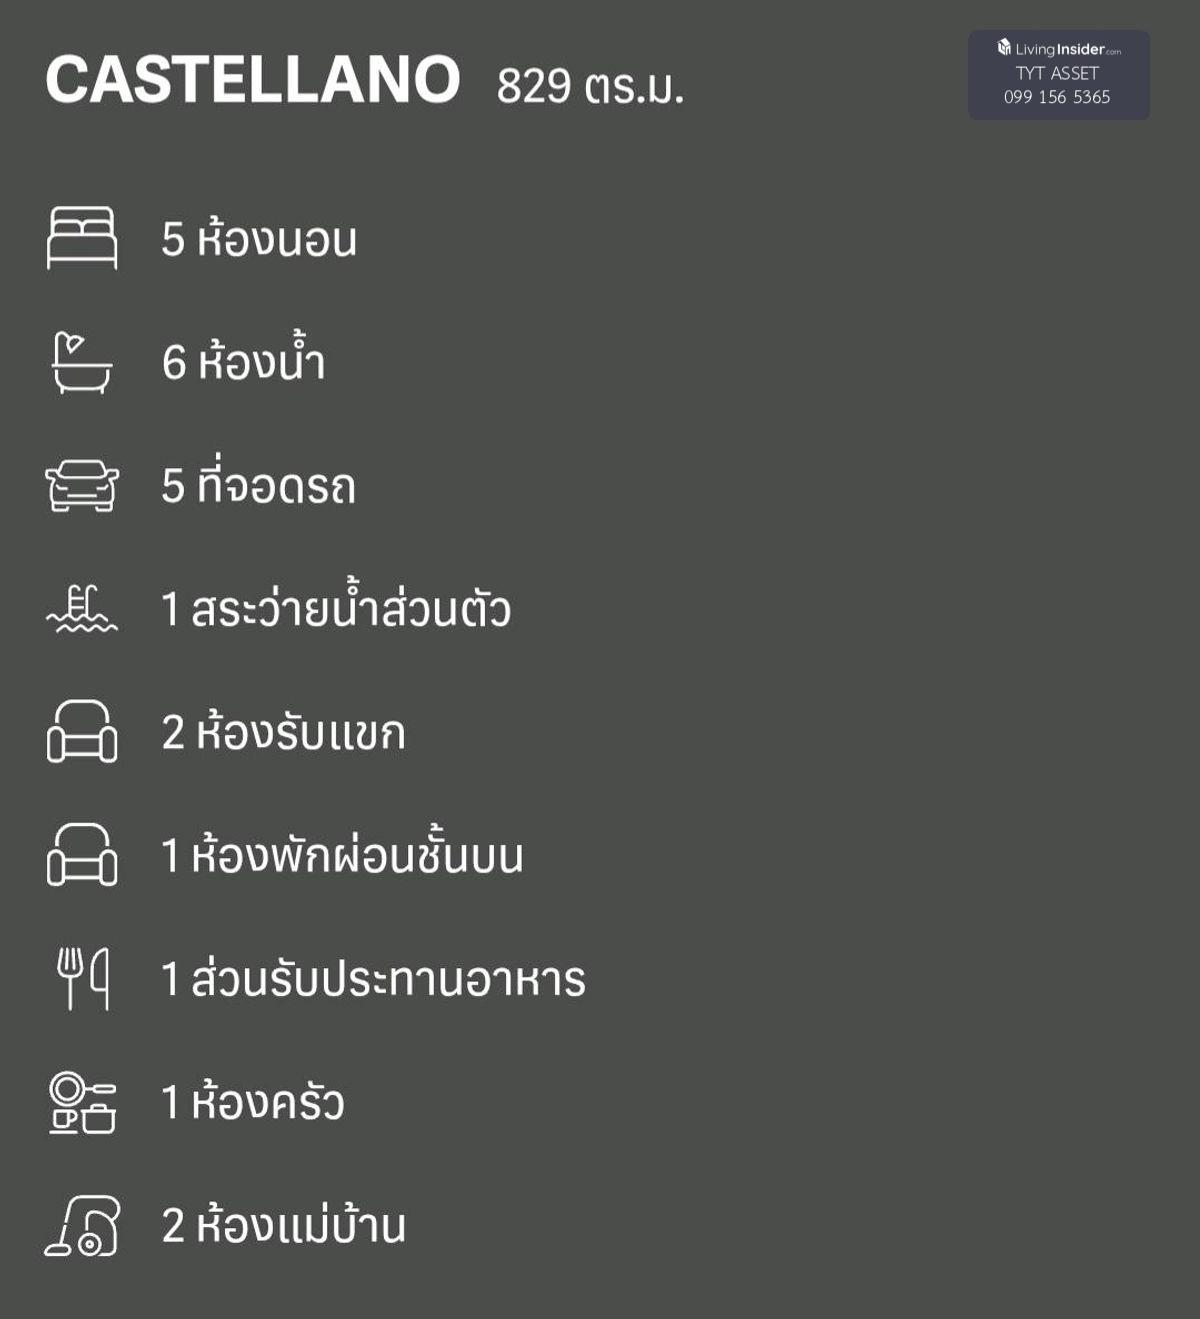Click the car parking icon

(82, 486)
